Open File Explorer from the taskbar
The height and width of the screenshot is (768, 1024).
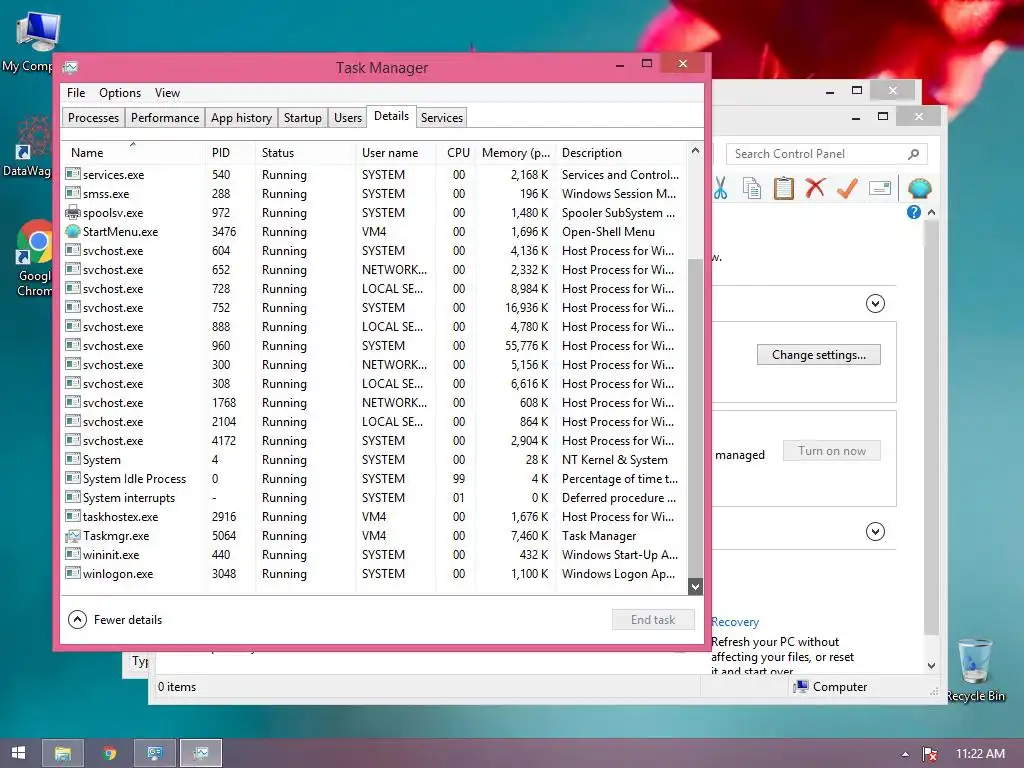coord(63,753)
